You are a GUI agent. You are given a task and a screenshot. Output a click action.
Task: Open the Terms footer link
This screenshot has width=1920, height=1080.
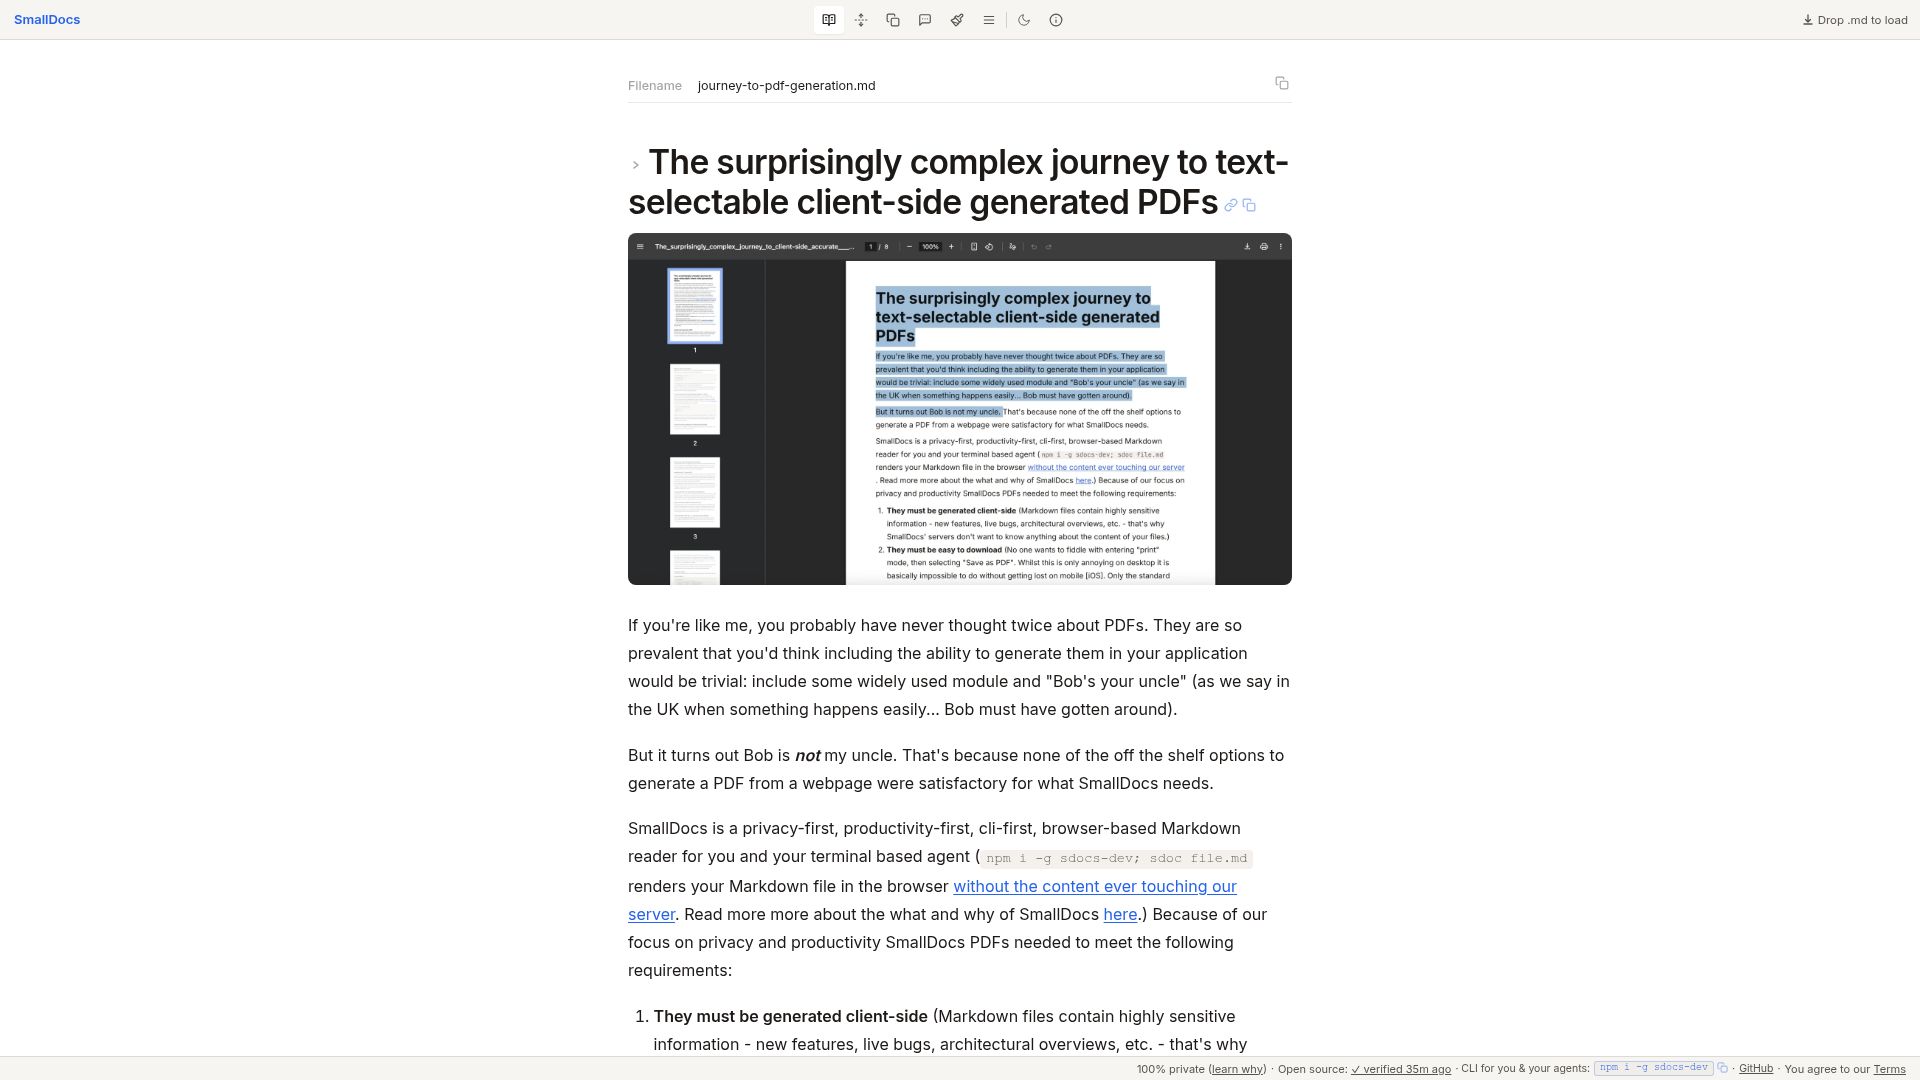1889,1069
